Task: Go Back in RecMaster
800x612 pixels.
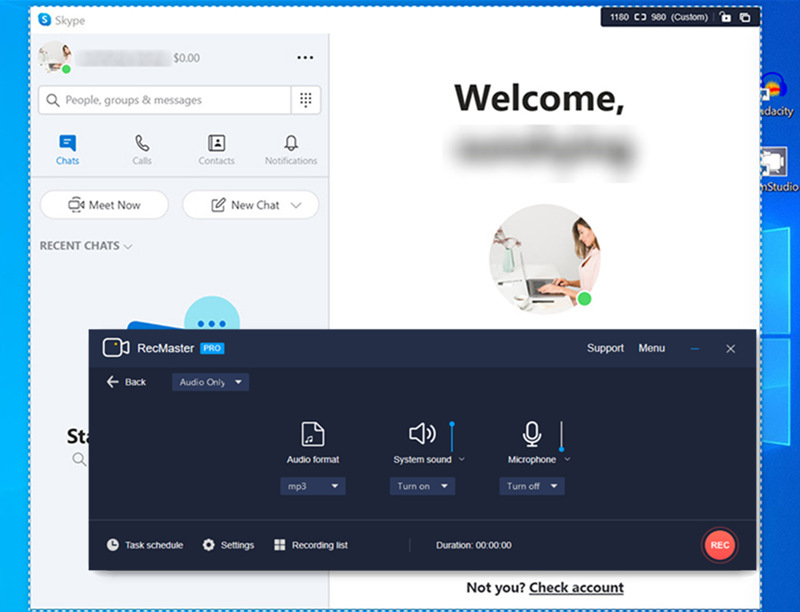Action: [x=126, y=382]
